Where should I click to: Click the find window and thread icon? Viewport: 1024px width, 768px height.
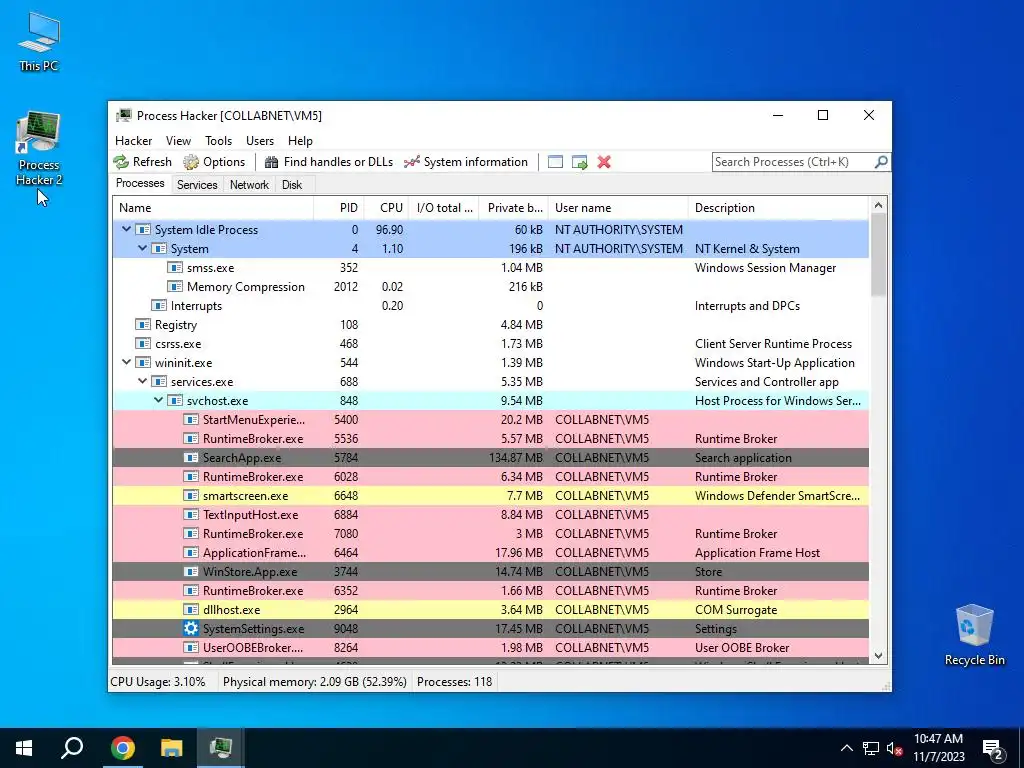coord(579,162)
